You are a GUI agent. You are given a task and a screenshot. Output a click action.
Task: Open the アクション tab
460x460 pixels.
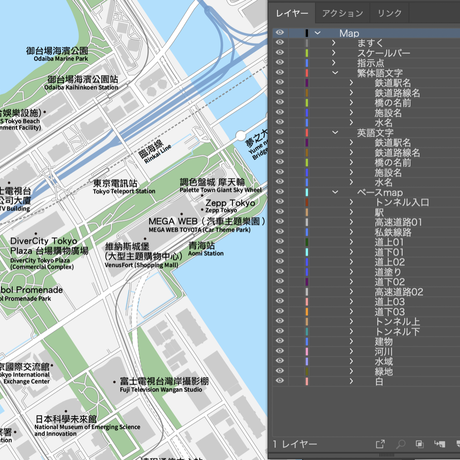[343, 13]
